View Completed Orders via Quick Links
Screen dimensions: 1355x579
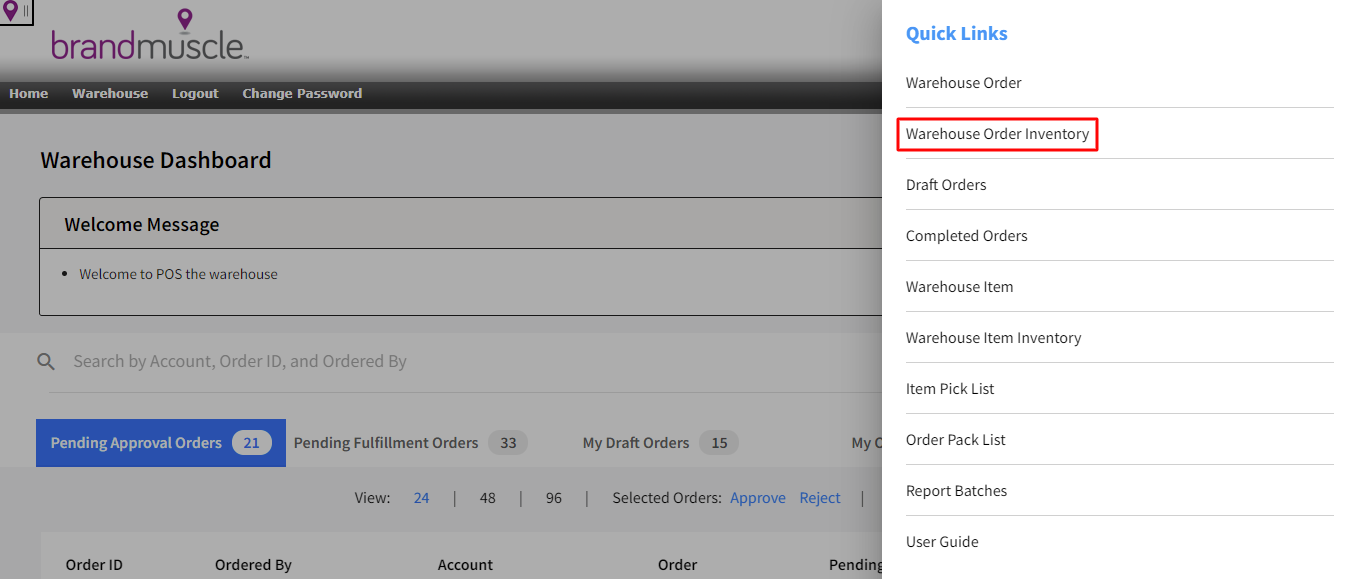click(966, 235)
